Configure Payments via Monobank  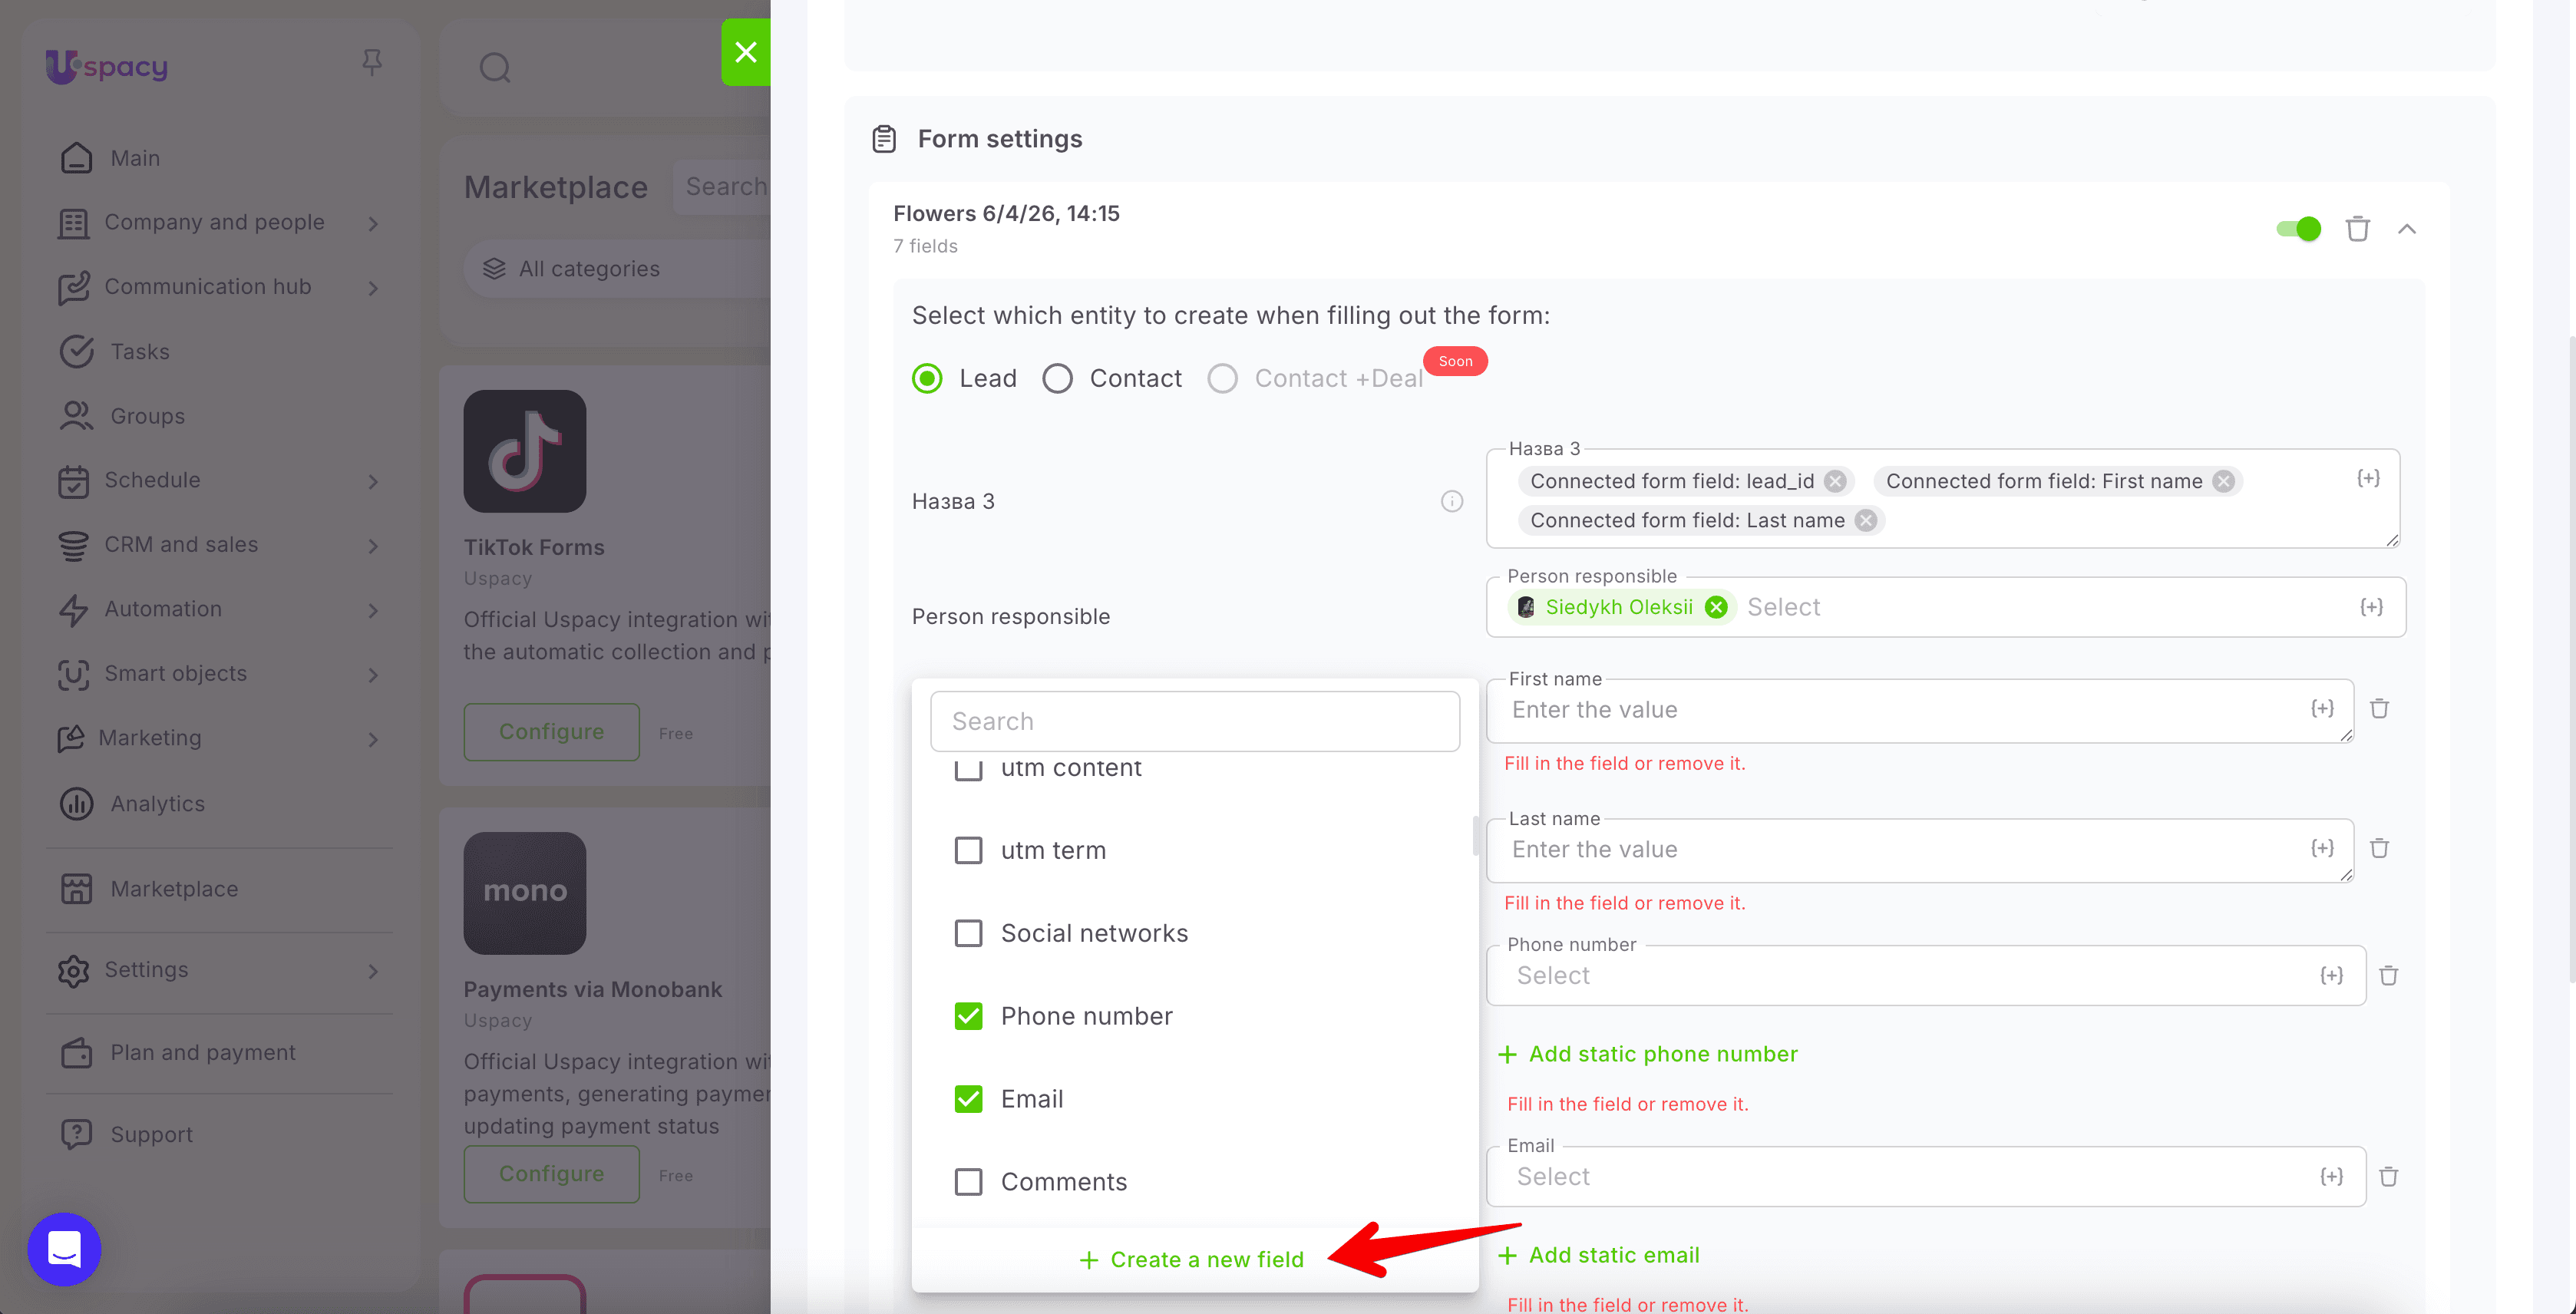point(551,1174)
